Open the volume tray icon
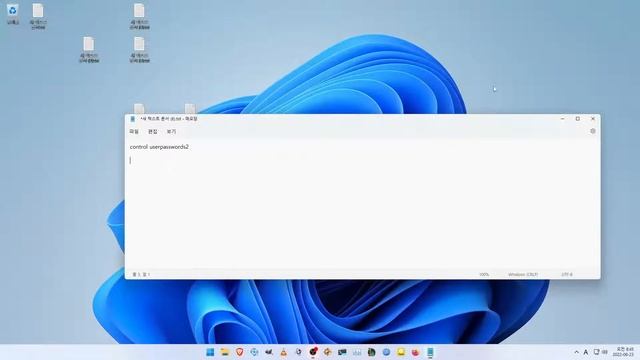Screen dimensions: 640x360 (x=605, y=352)
